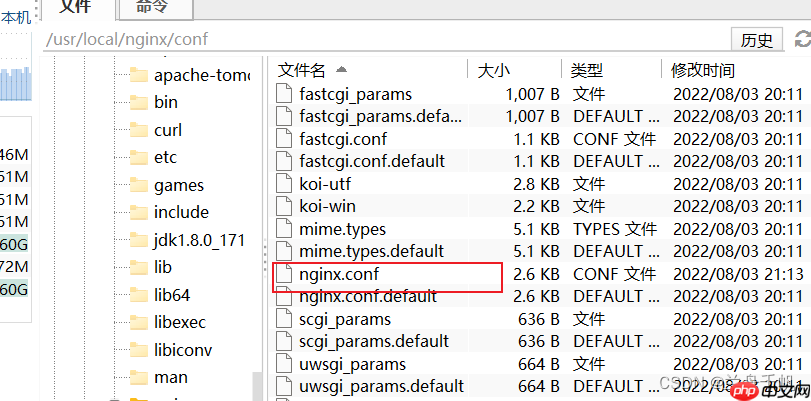This screenshot has width=811, height=401.
Task: Switch to the 命令 tab
Action: click(x=156, y=9)
